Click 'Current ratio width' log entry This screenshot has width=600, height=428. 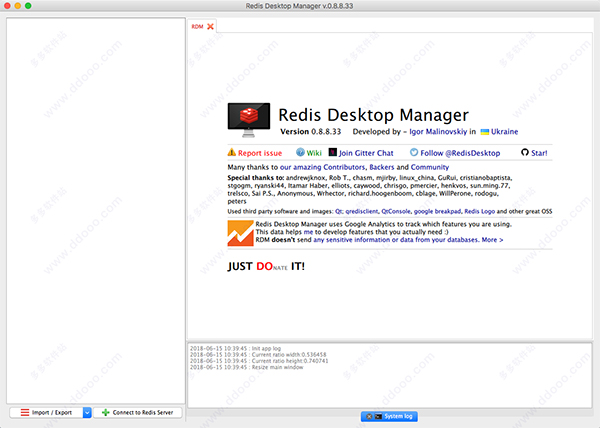[x=258, y=355]
